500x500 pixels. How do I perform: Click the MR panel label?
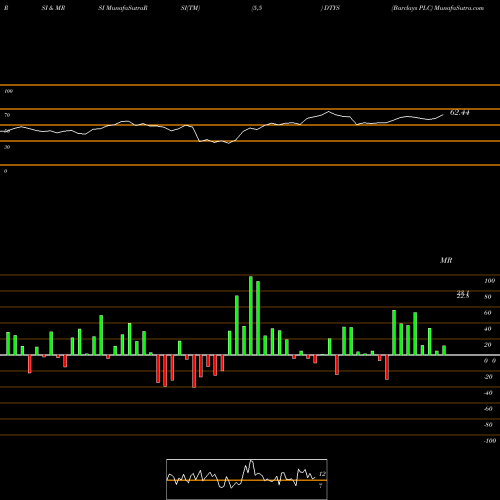pyautogui.click(x=446, y=260)
